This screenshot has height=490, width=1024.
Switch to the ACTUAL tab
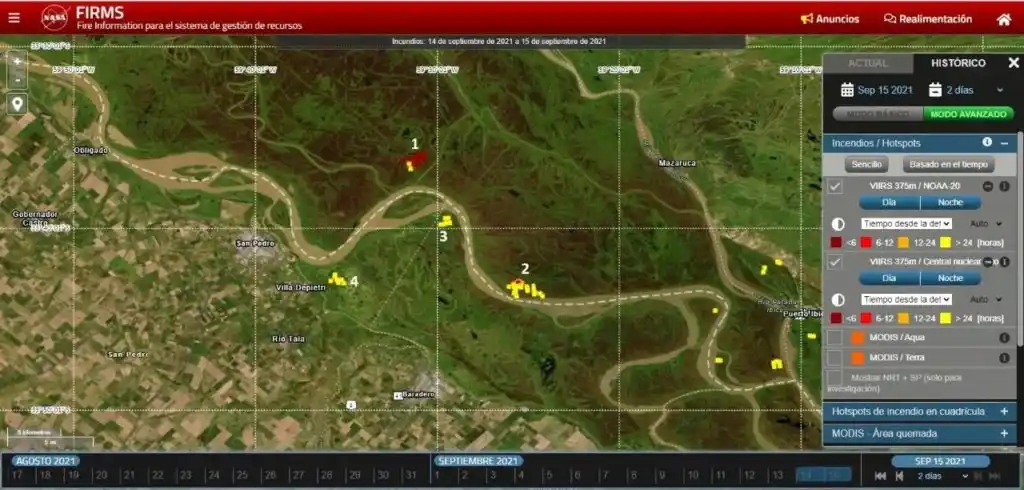click(867, 63)
